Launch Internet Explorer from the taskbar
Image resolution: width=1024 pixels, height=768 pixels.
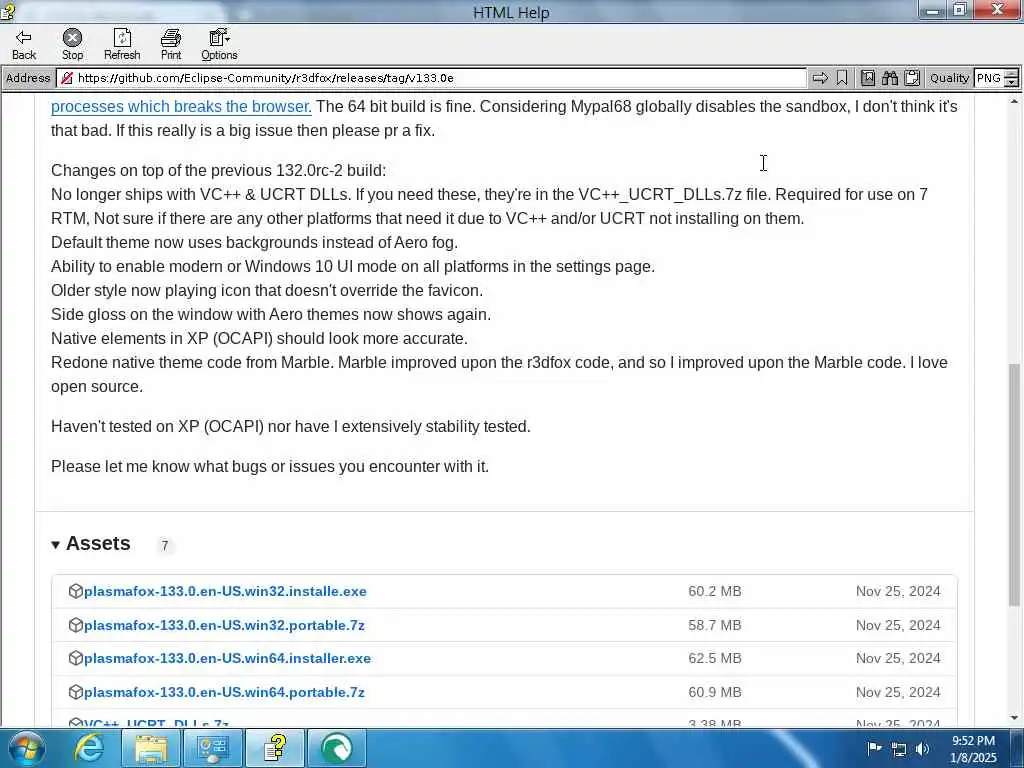point(89,748)
